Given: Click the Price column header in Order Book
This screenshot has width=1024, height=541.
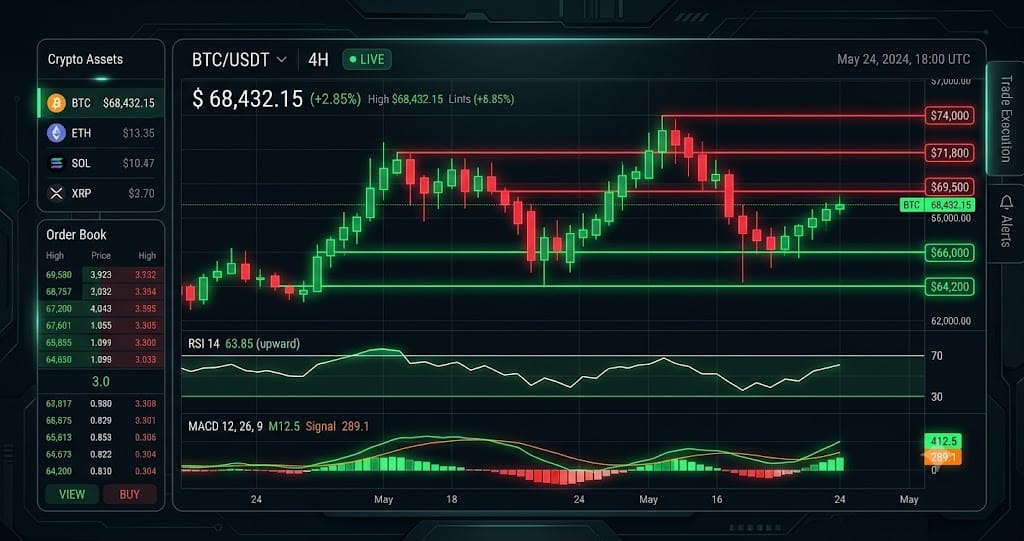Looking at the screenshot, I should pos(101,256).
